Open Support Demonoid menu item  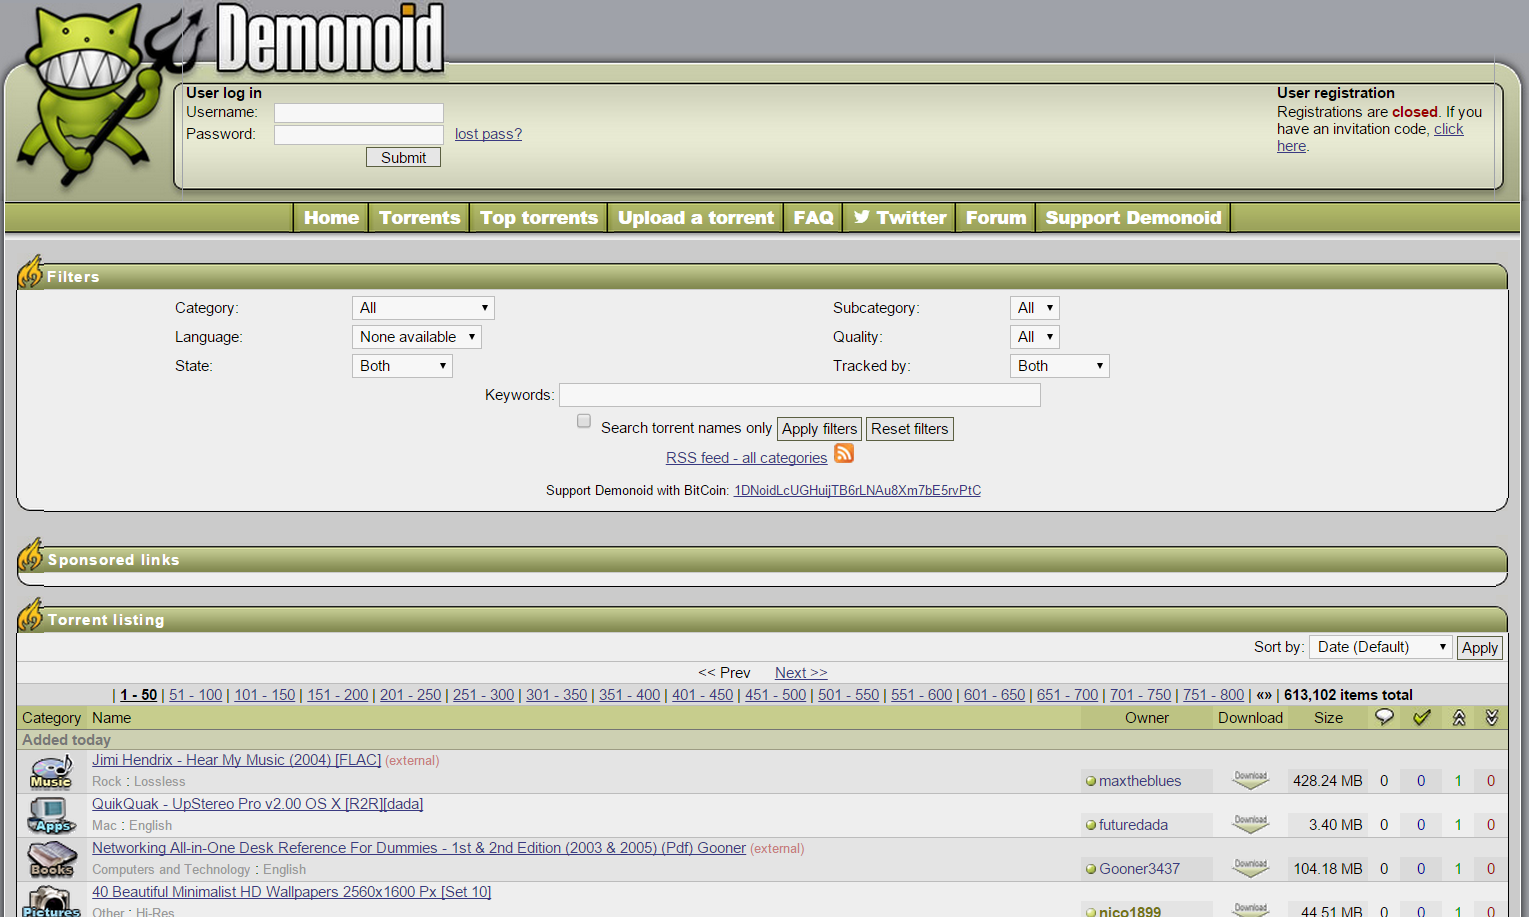coord(1133,217)
